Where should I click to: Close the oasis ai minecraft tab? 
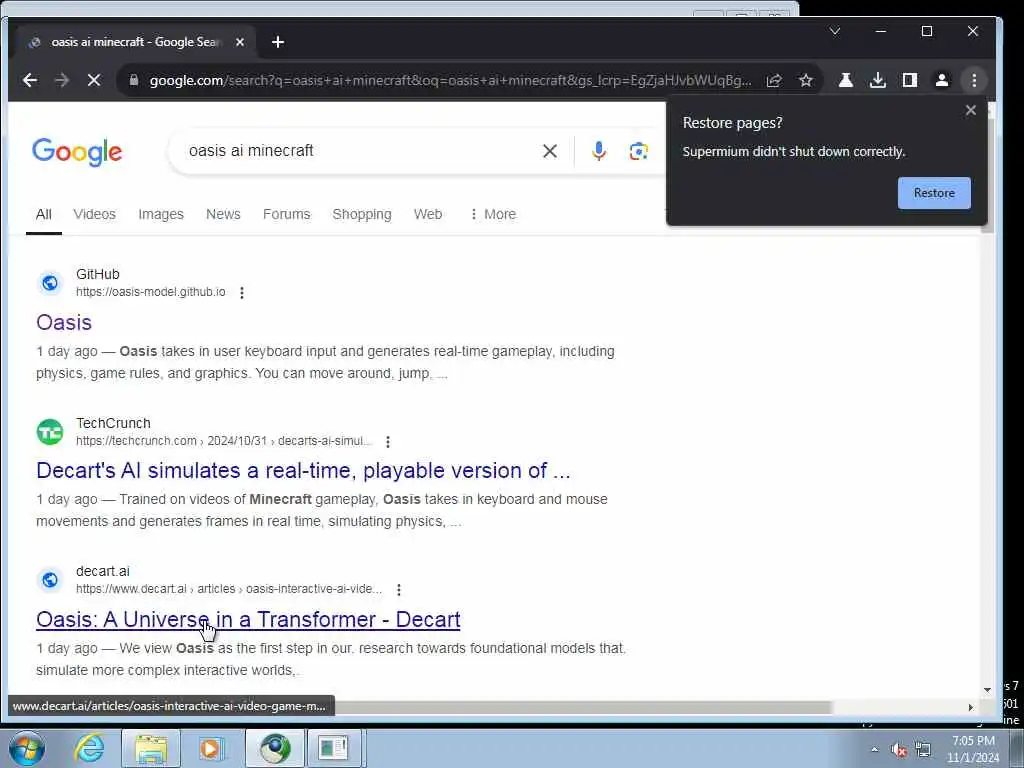pyautogui.click(x=240, y=42)
